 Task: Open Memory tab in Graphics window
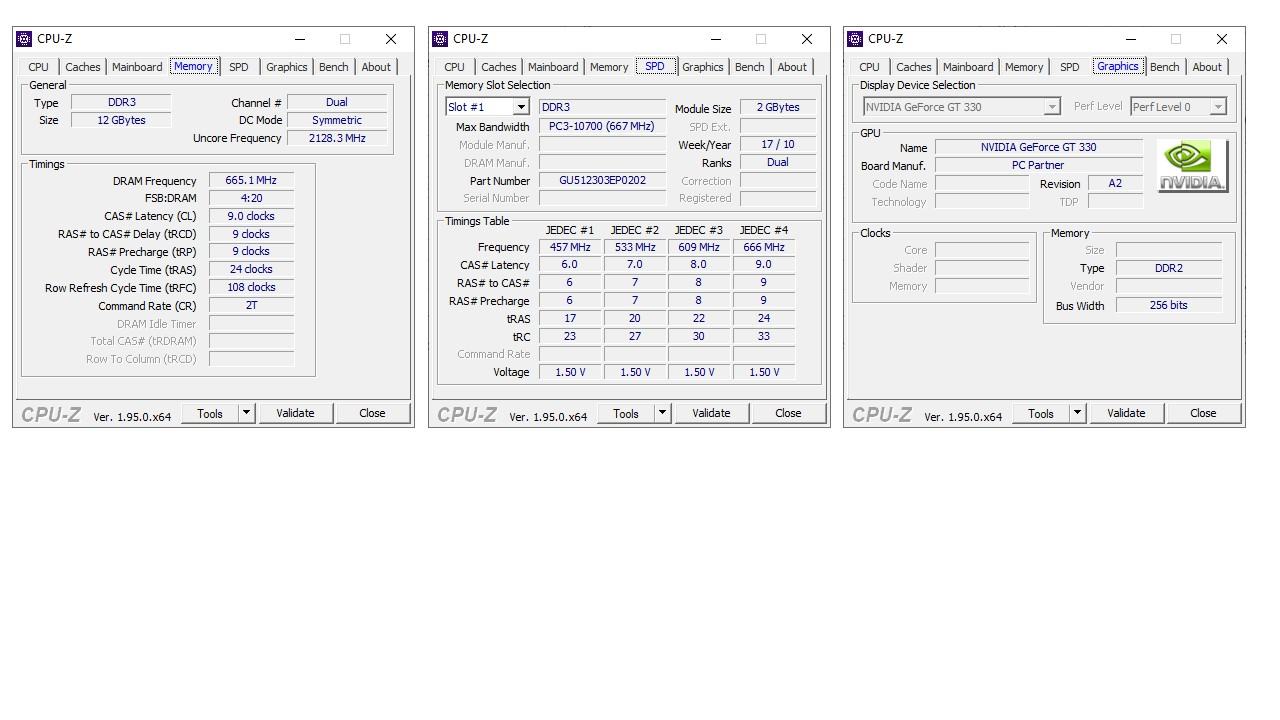(1024, 67)
